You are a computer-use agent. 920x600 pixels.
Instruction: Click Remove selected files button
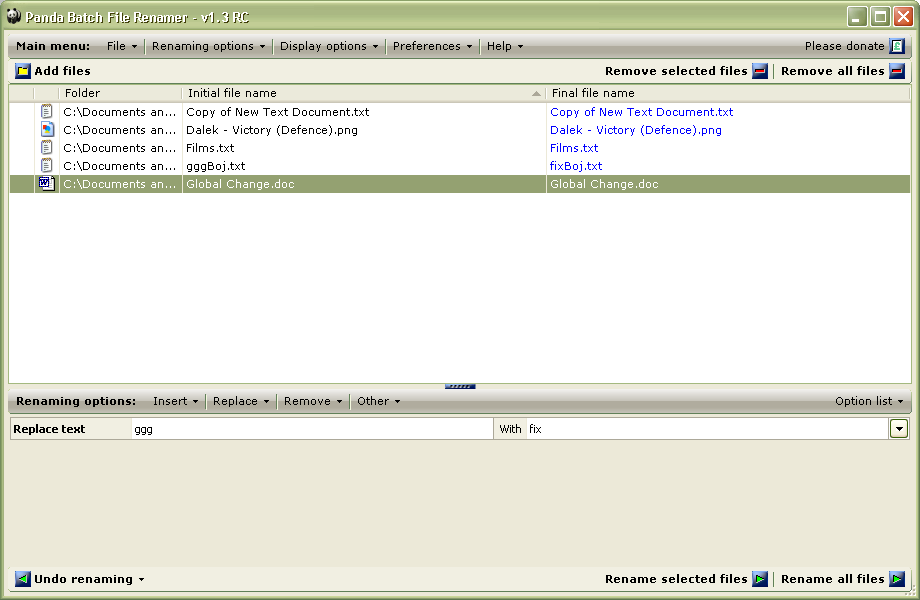pos(686,71)
